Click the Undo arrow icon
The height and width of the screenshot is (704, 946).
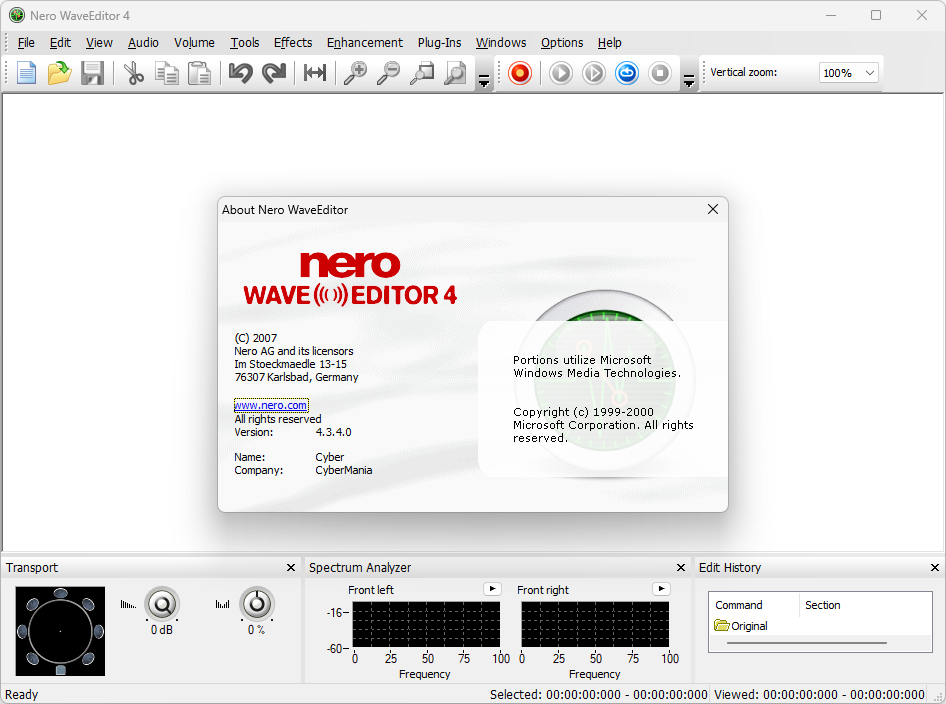tap(241, 73)
